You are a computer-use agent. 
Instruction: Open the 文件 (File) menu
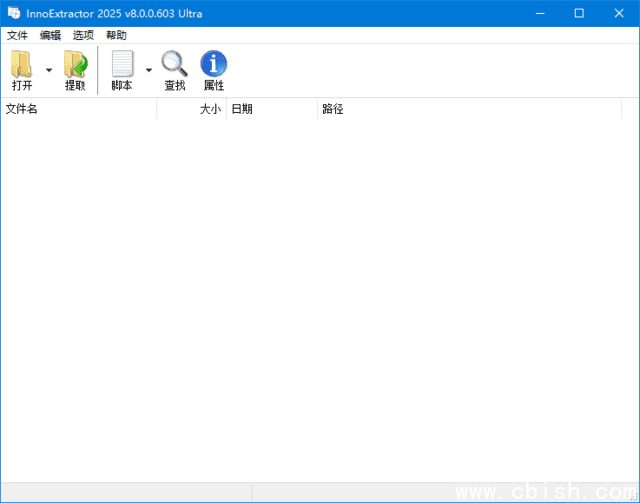click(x=17, y=35)
